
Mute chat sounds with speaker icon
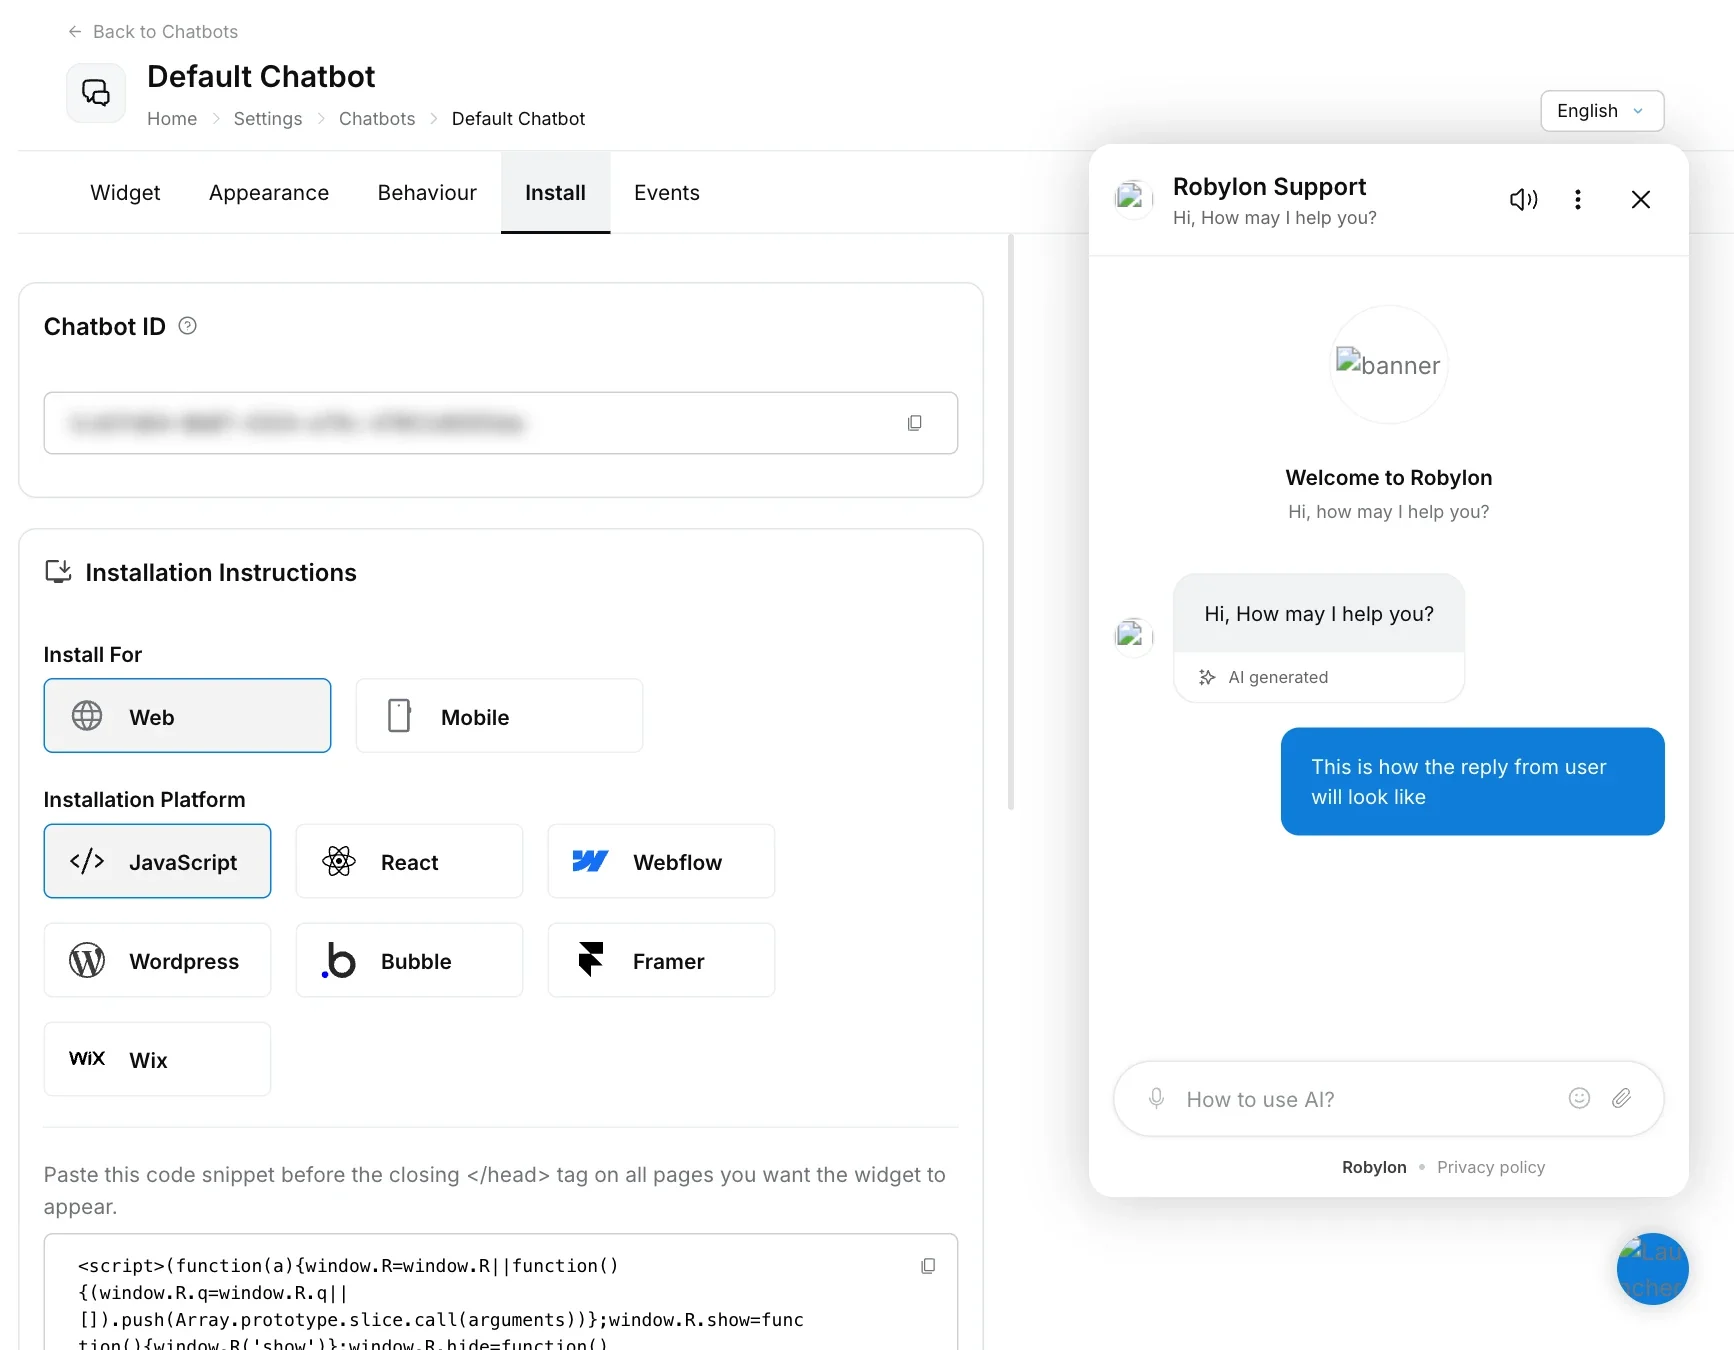(x=1523, y=200)
